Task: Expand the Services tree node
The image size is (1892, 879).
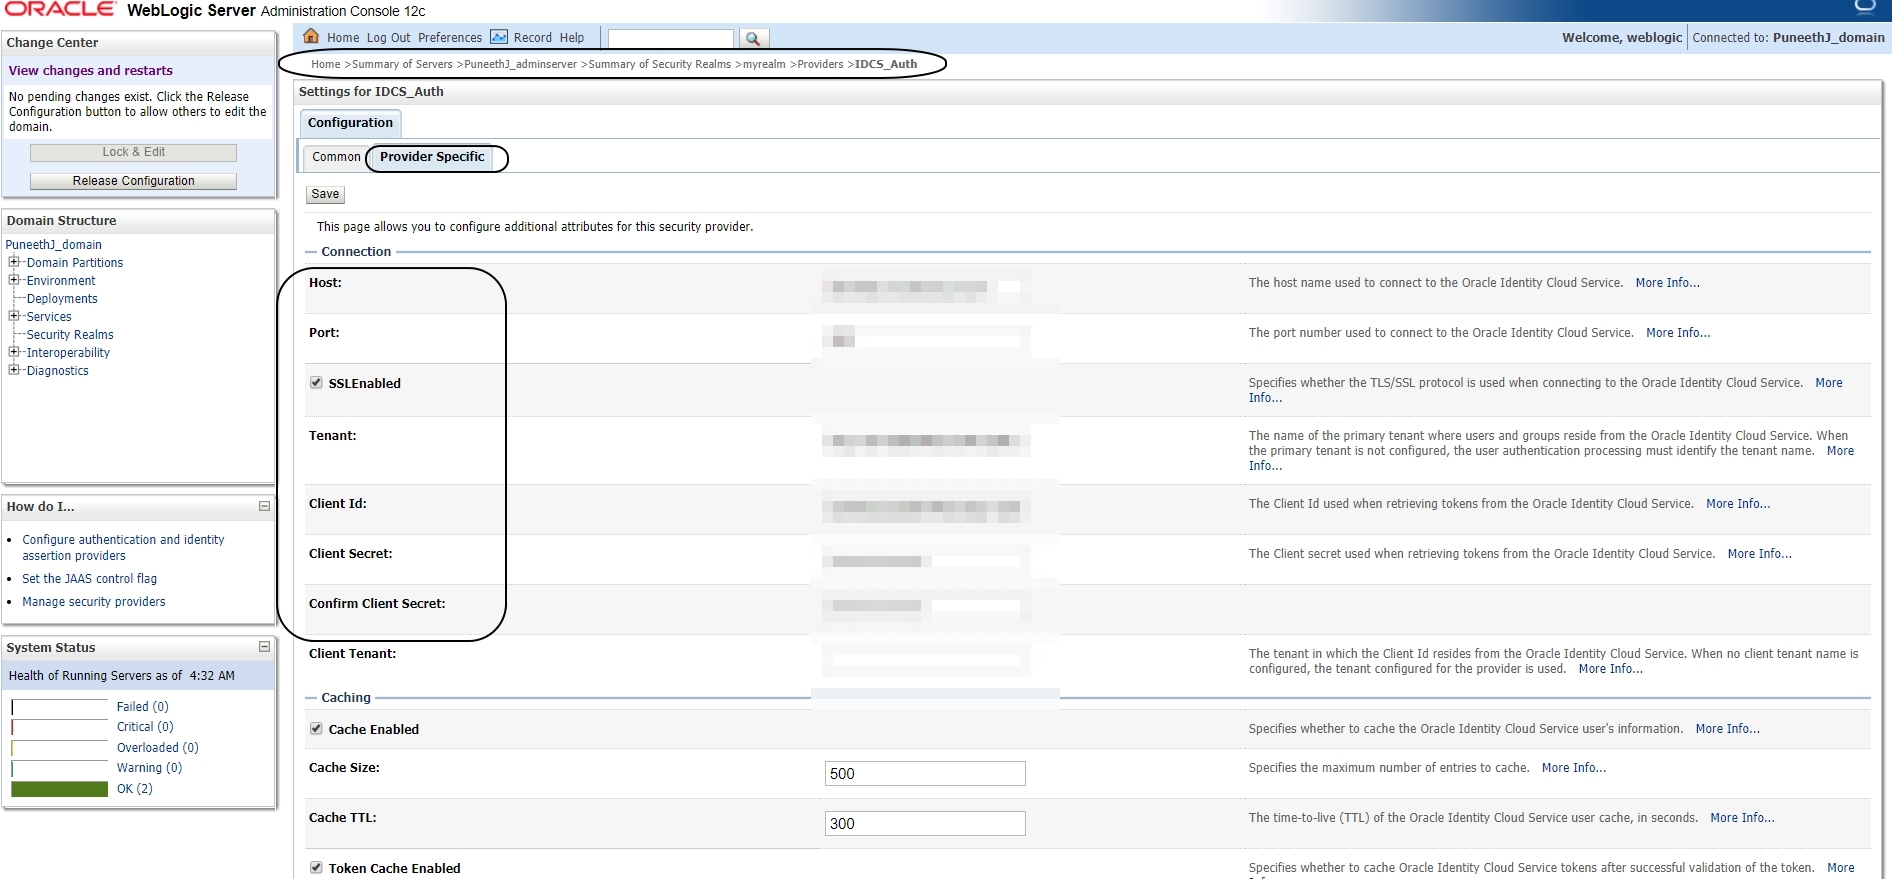Action: coord(14,316)
